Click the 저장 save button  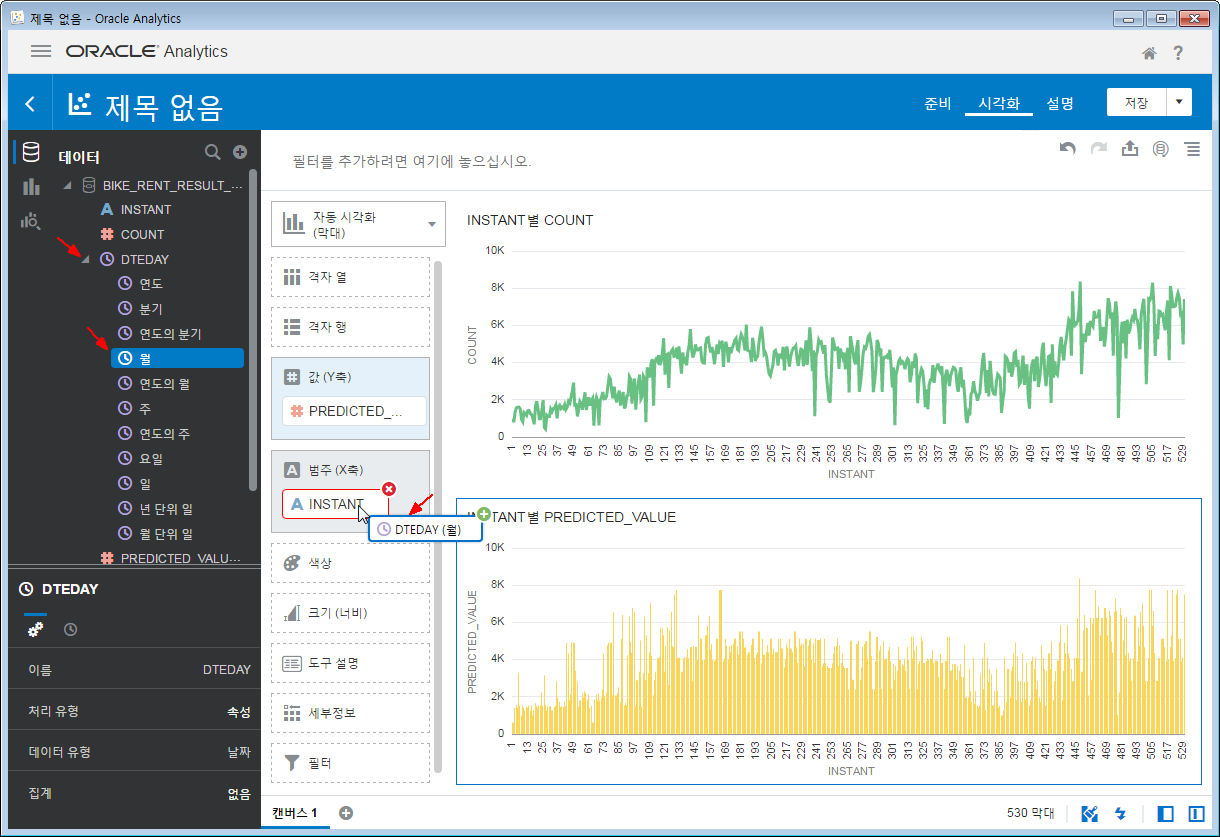[1137, 102]
